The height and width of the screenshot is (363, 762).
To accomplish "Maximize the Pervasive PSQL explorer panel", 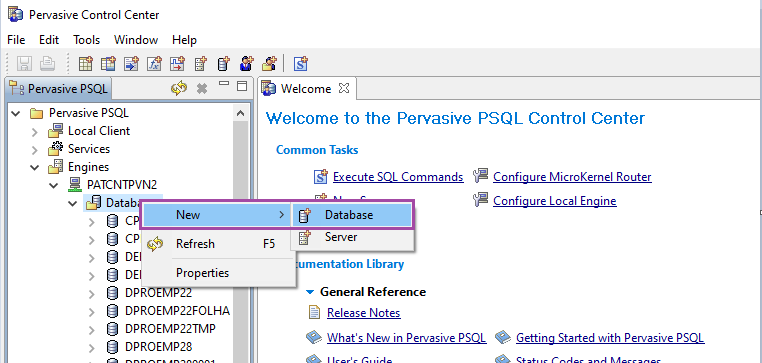I will 242,86.
